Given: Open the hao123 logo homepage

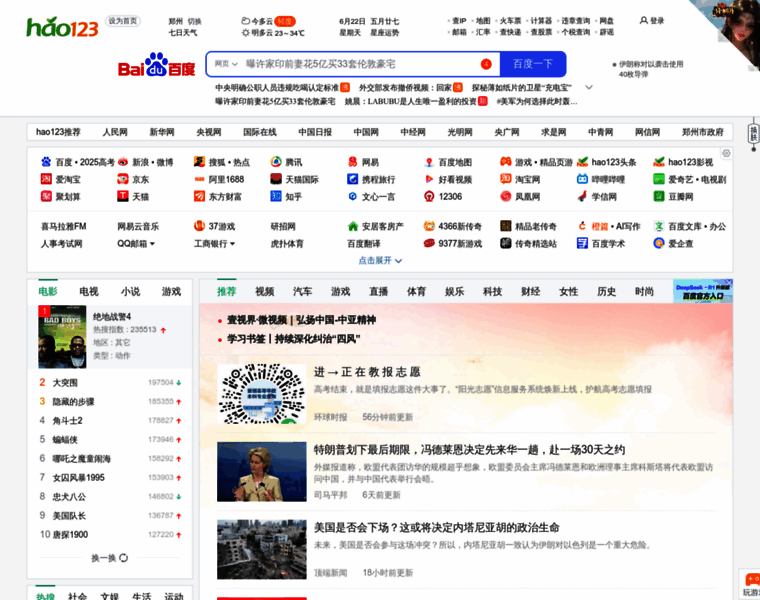Looking at the screenshot, I should pos(62,27).
